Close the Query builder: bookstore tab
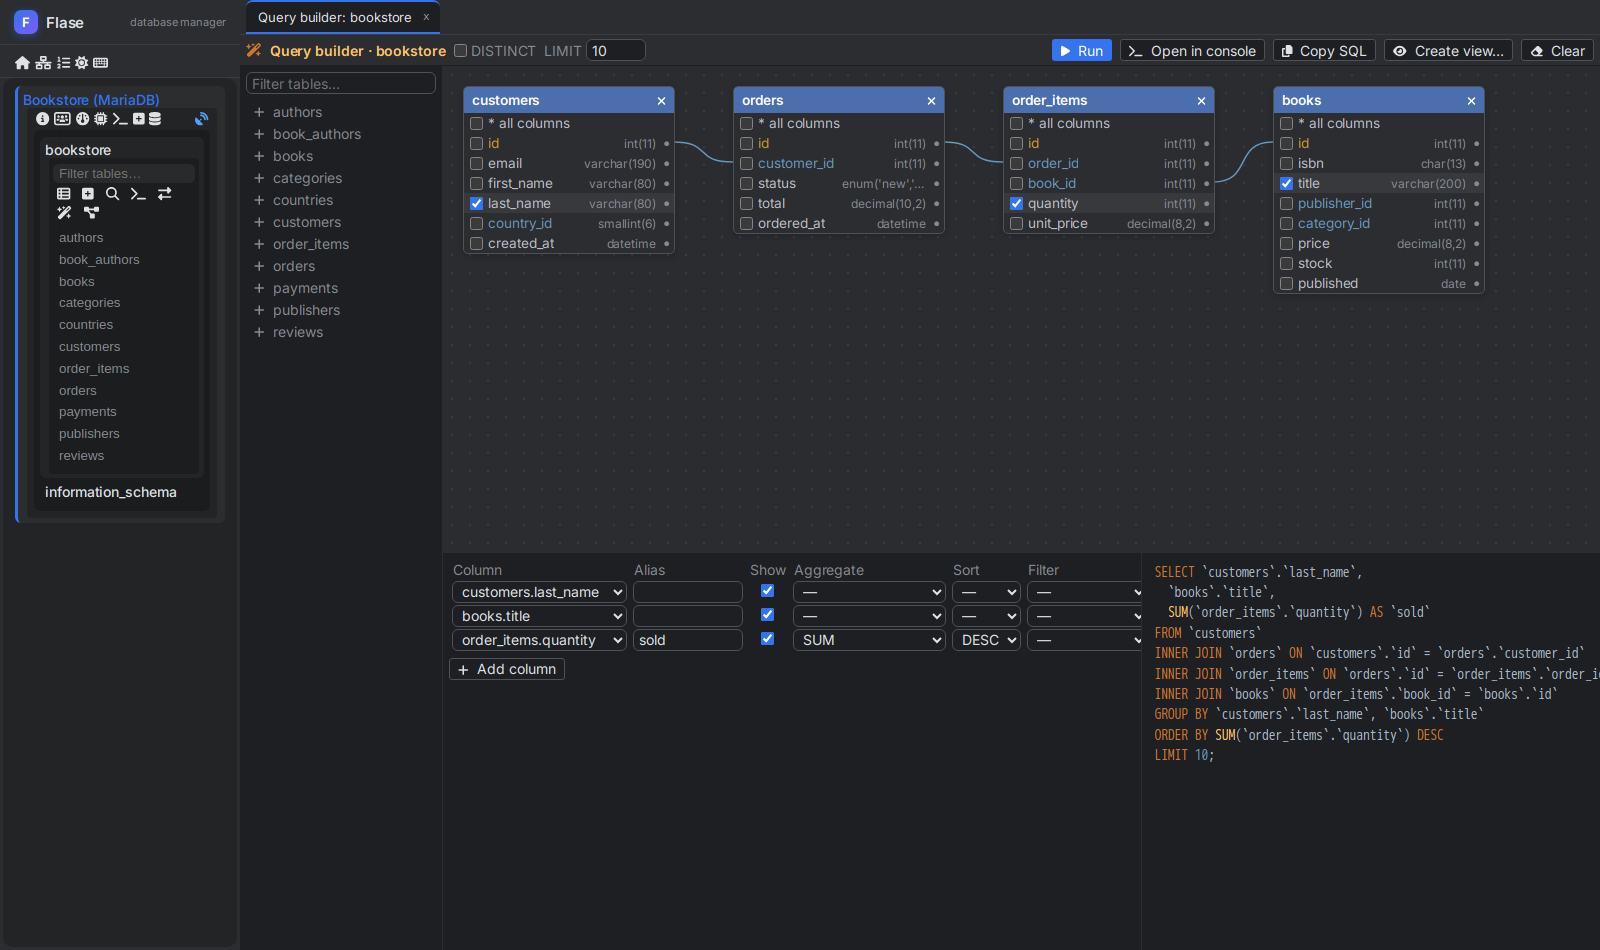The image size is (1600, 950). click(x=426, y=17)
